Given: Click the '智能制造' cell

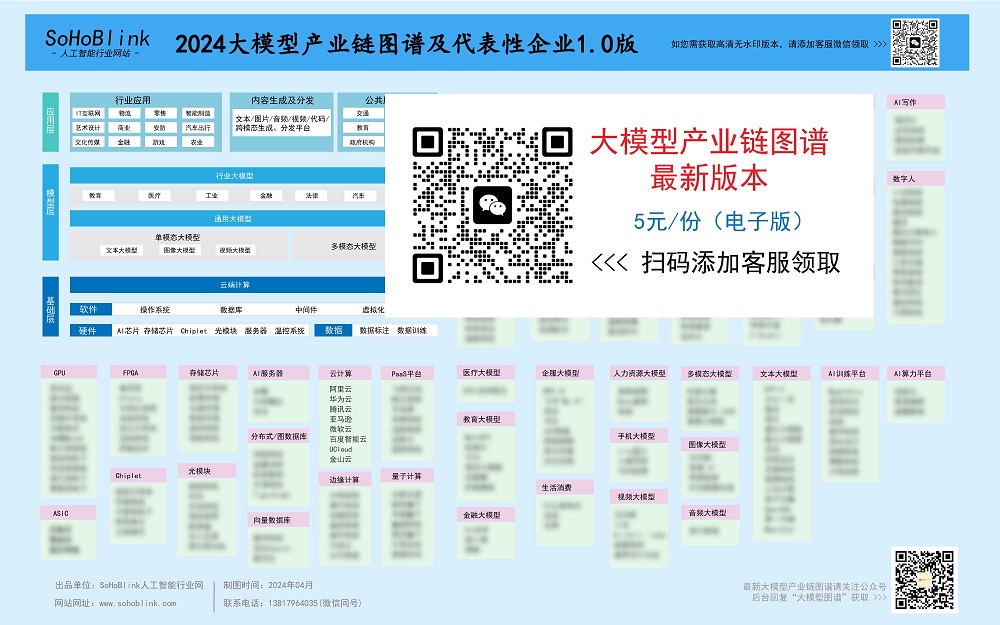Looking at the screenshot, I should (198, 114).
